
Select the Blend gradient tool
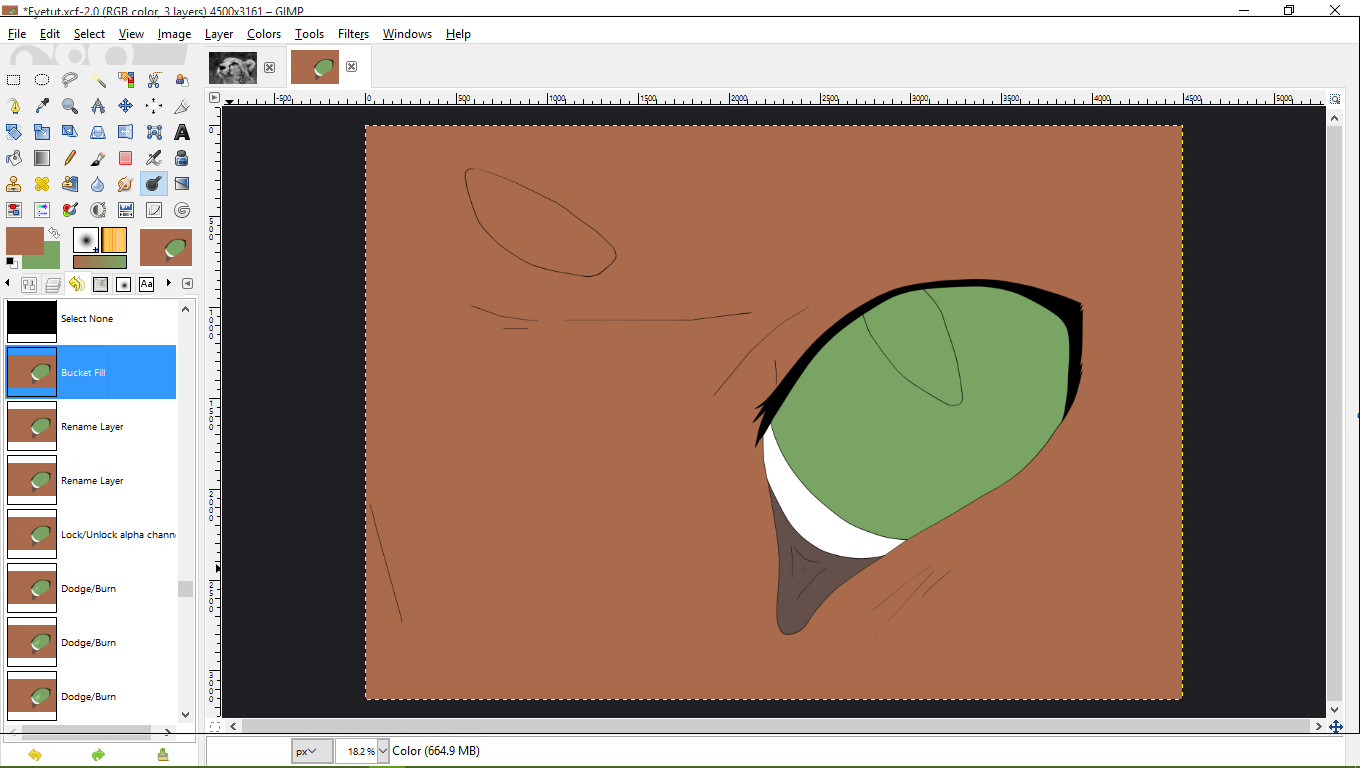click(x=42, y=158)
